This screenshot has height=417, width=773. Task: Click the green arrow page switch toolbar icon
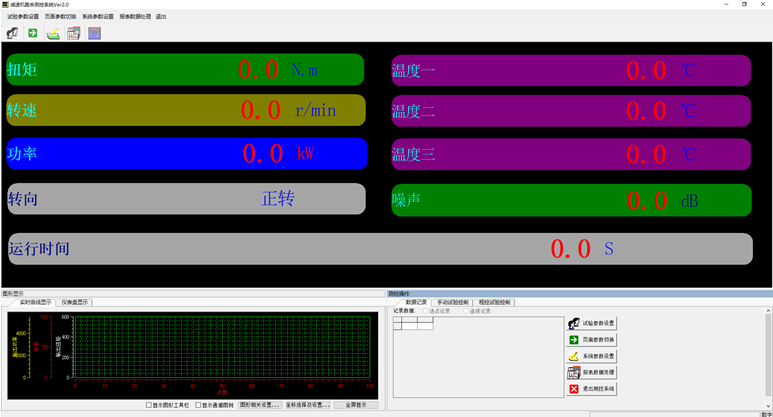32,33
